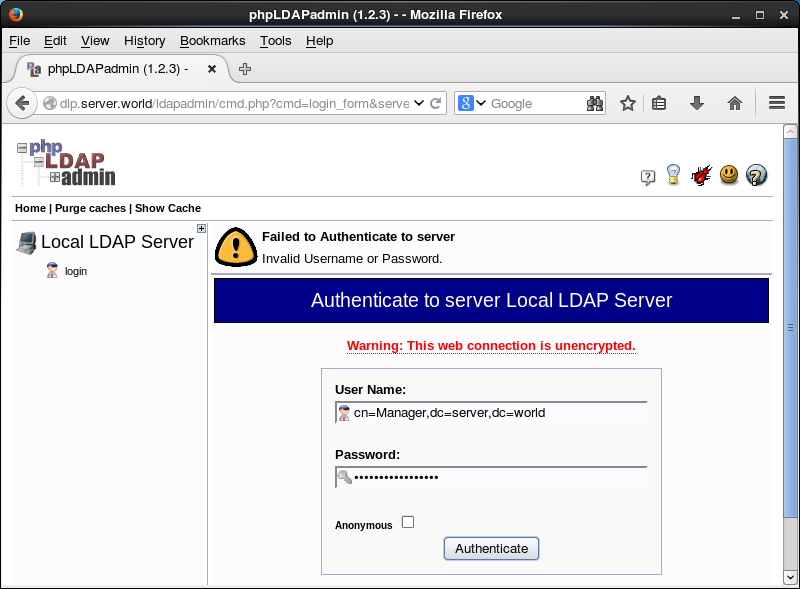This screenshot has height=589, width=800.
Task: Open the Bookmarks menu
Action: [x=212, y=41]
